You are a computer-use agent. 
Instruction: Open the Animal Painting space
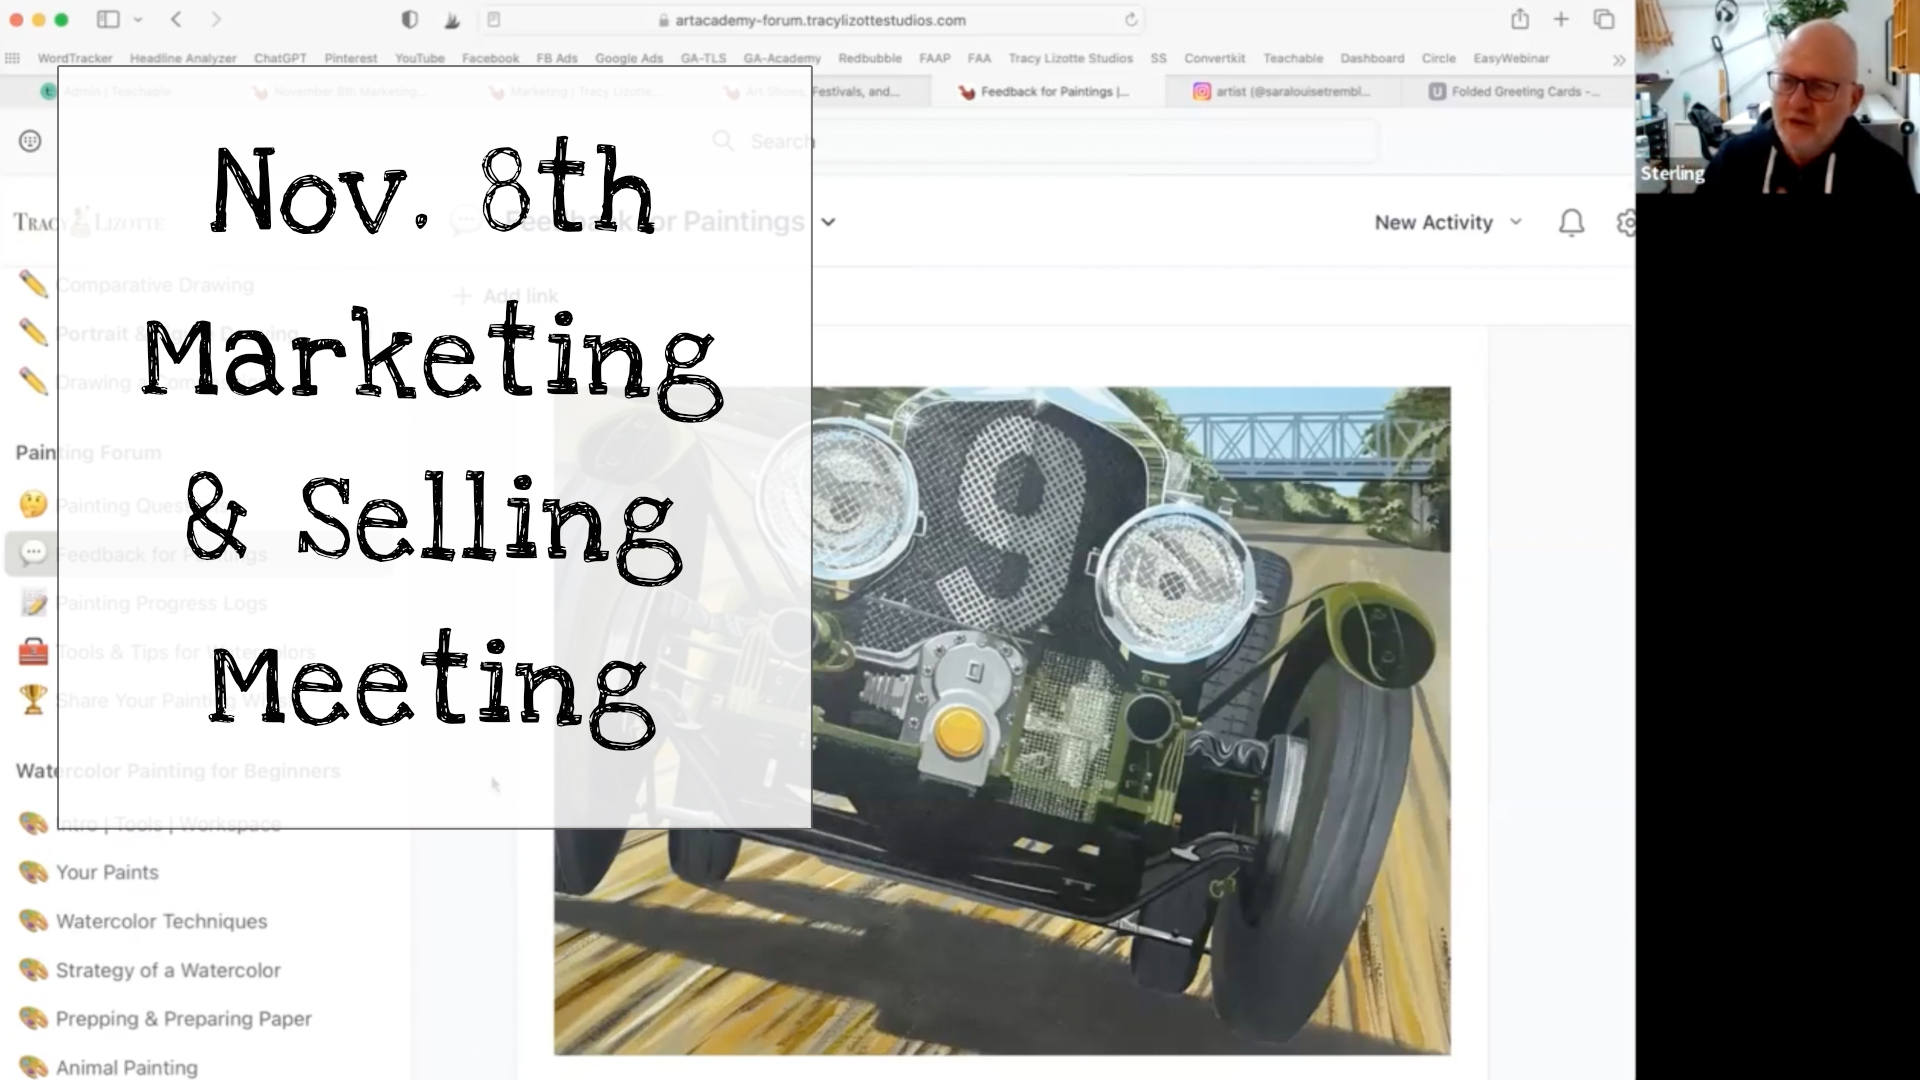pos(127,1067)
